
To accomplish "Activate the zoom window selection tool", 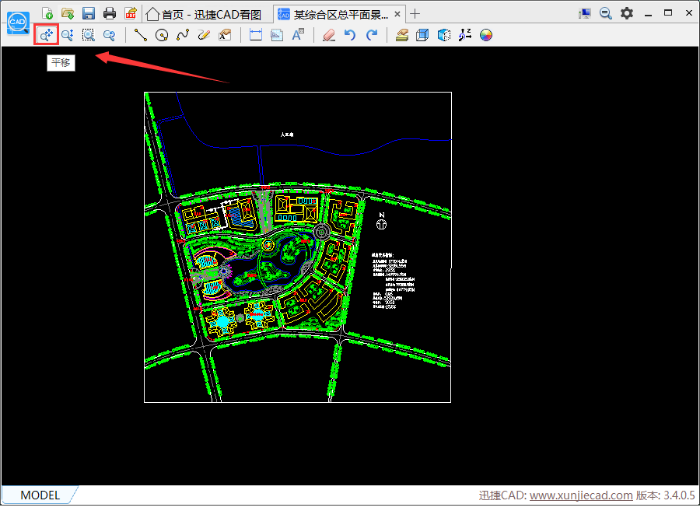I will click(x=88, y=35).
